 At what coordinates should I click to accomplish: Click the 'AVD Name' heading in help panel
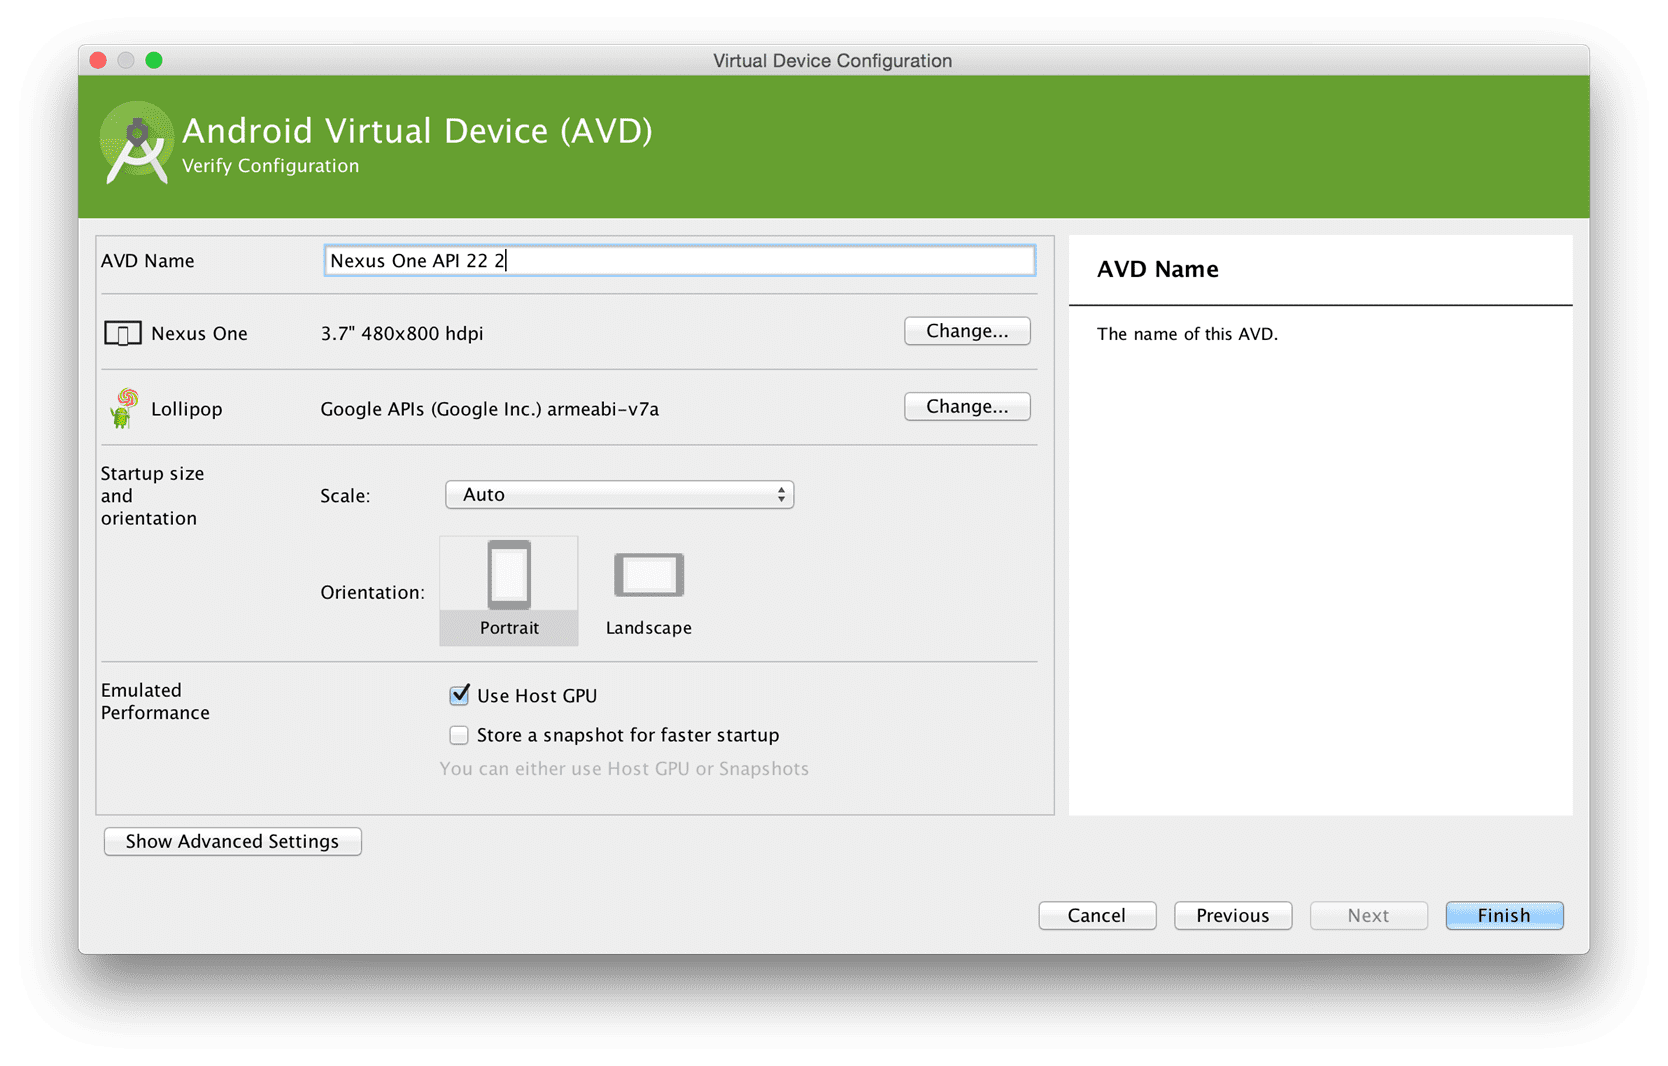1157,269
